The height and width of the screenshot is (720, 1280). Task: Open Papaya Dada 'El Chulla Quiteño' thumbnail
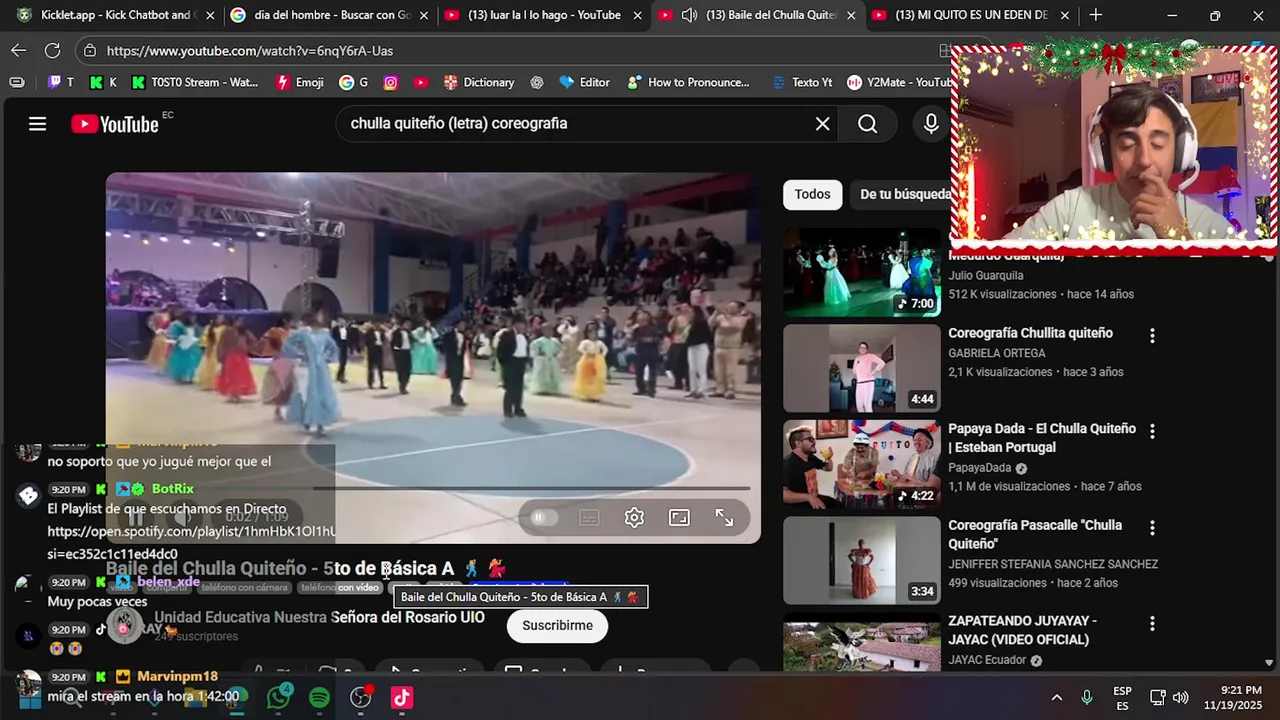[862, 464]
